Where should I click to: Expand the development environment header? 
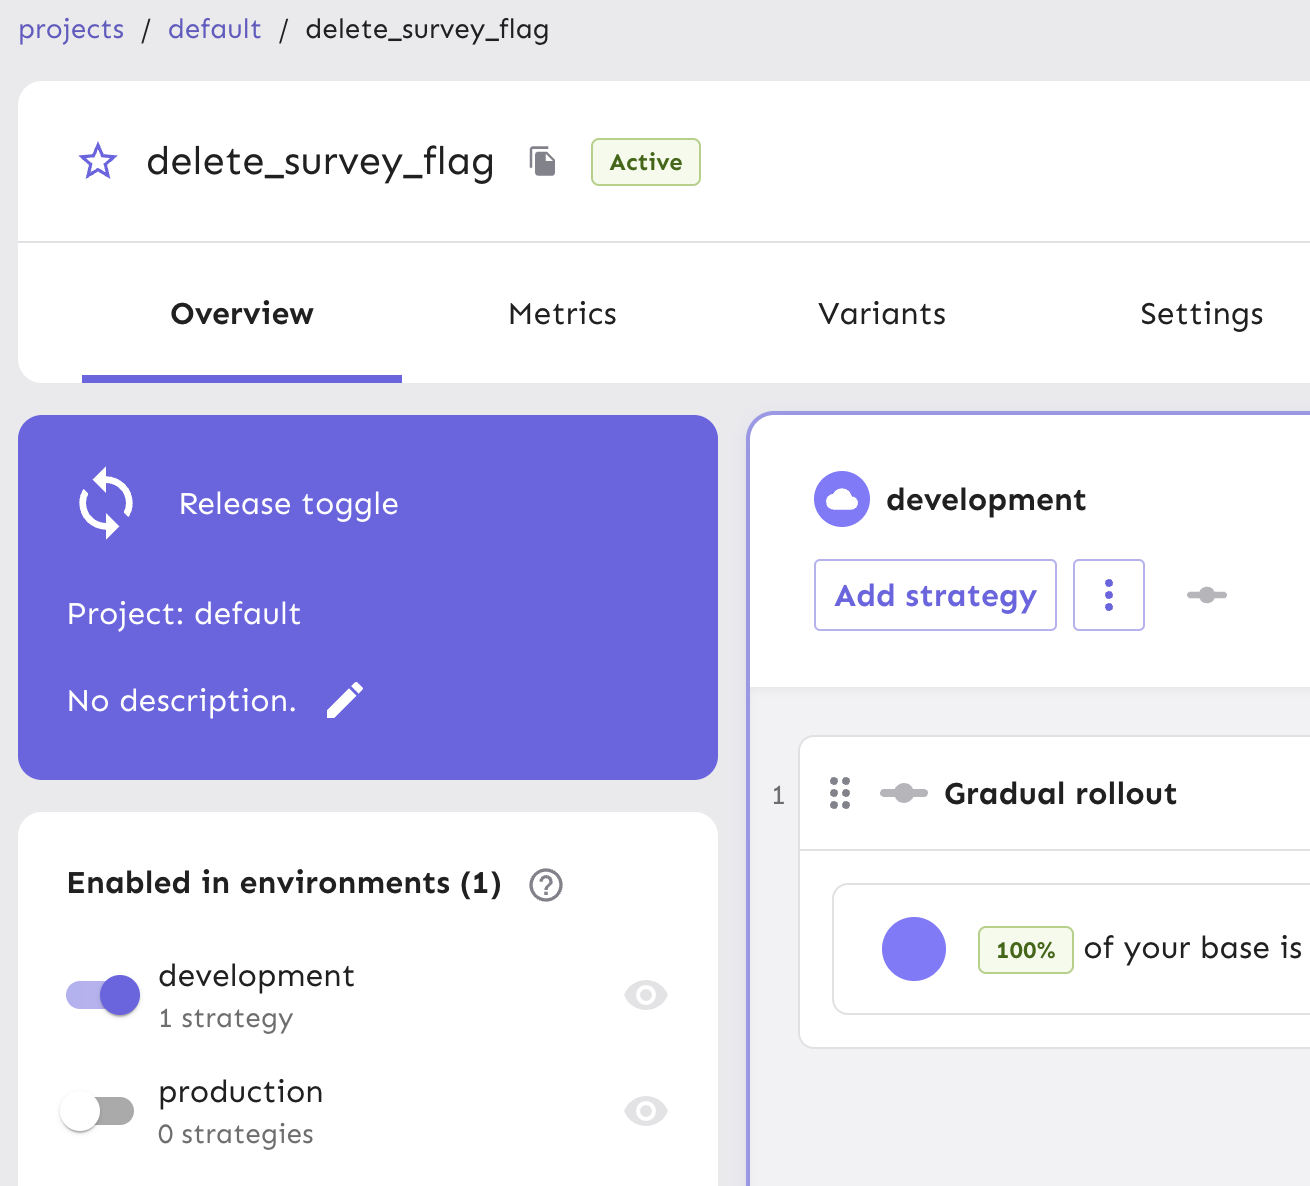[x=985, y=499]
